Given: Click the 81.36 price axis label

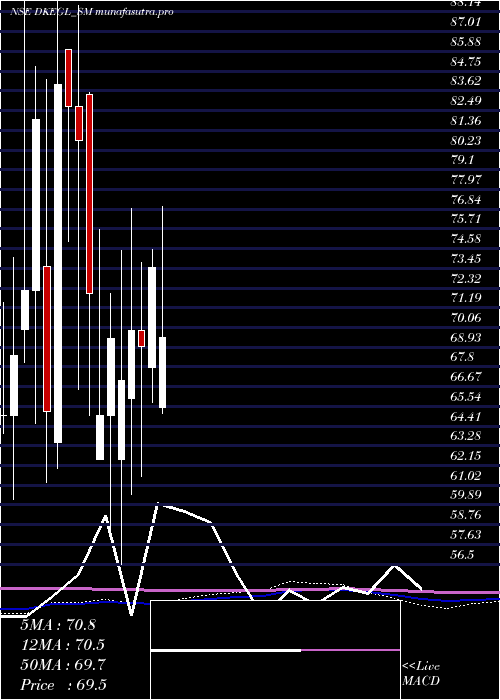Looking at the screenshot, I should click(x=466, y=120).
